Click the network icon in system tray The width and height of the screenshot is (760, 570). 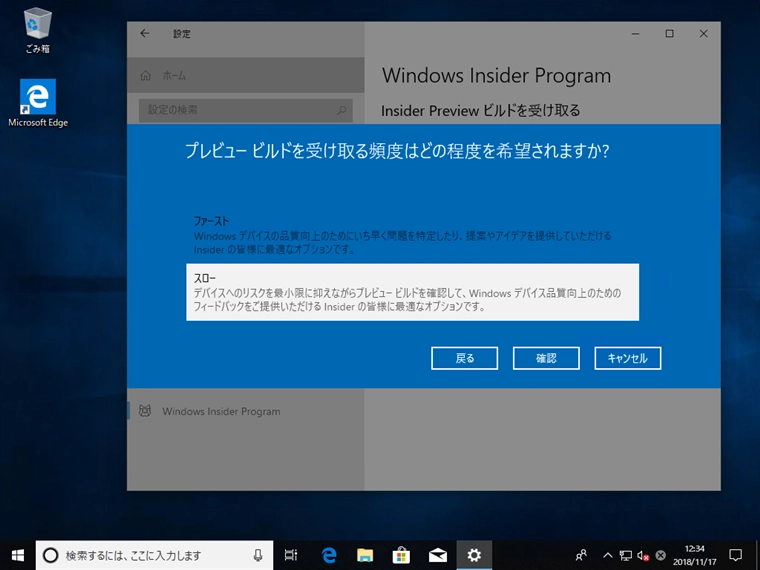point(626,555)
